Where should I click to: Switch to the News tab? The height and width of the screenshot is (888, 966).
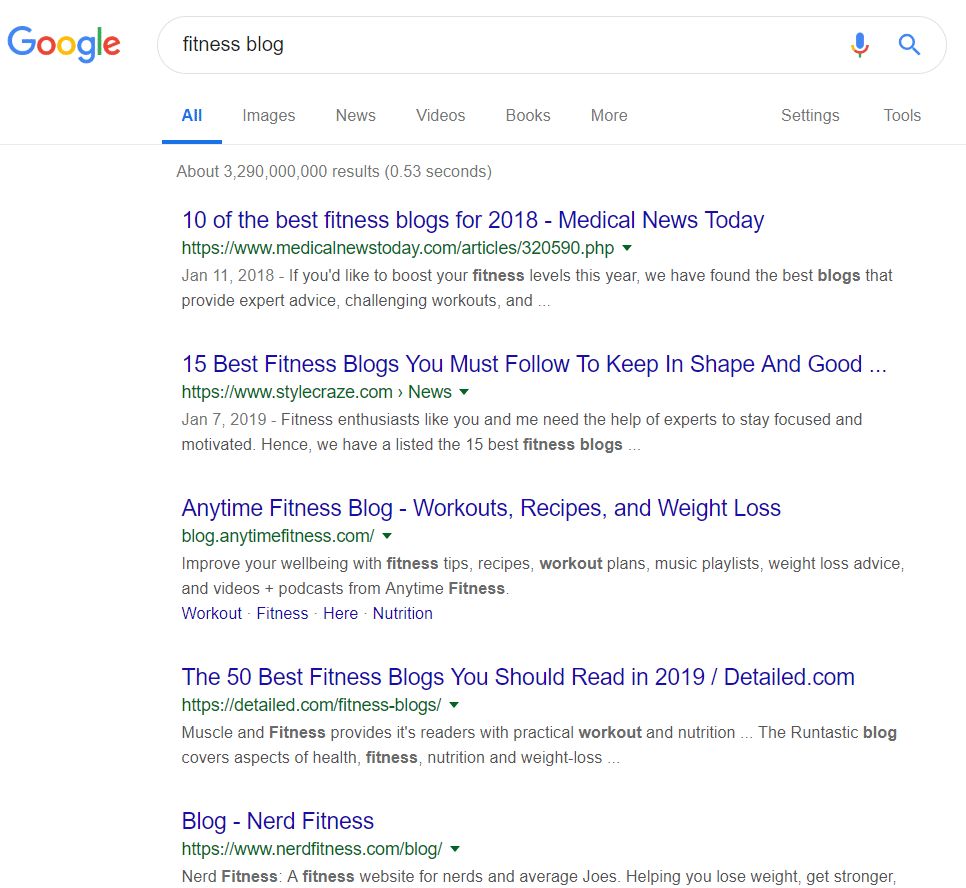coord(355,116)
